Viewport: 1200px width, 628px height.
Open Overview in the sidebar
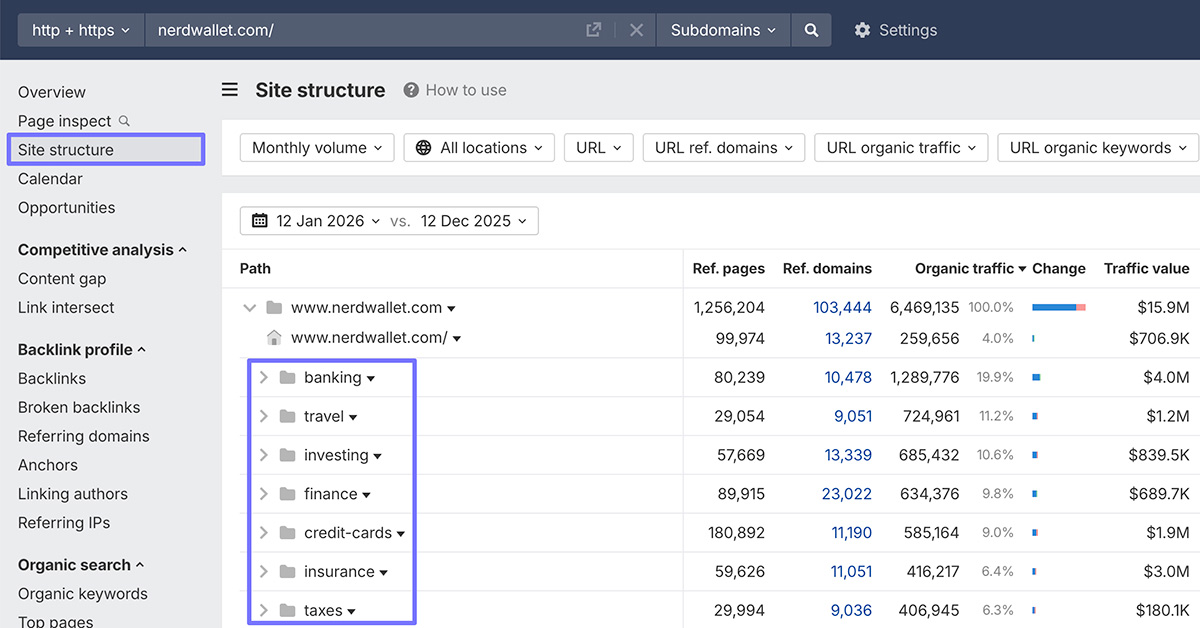[52, 92]
